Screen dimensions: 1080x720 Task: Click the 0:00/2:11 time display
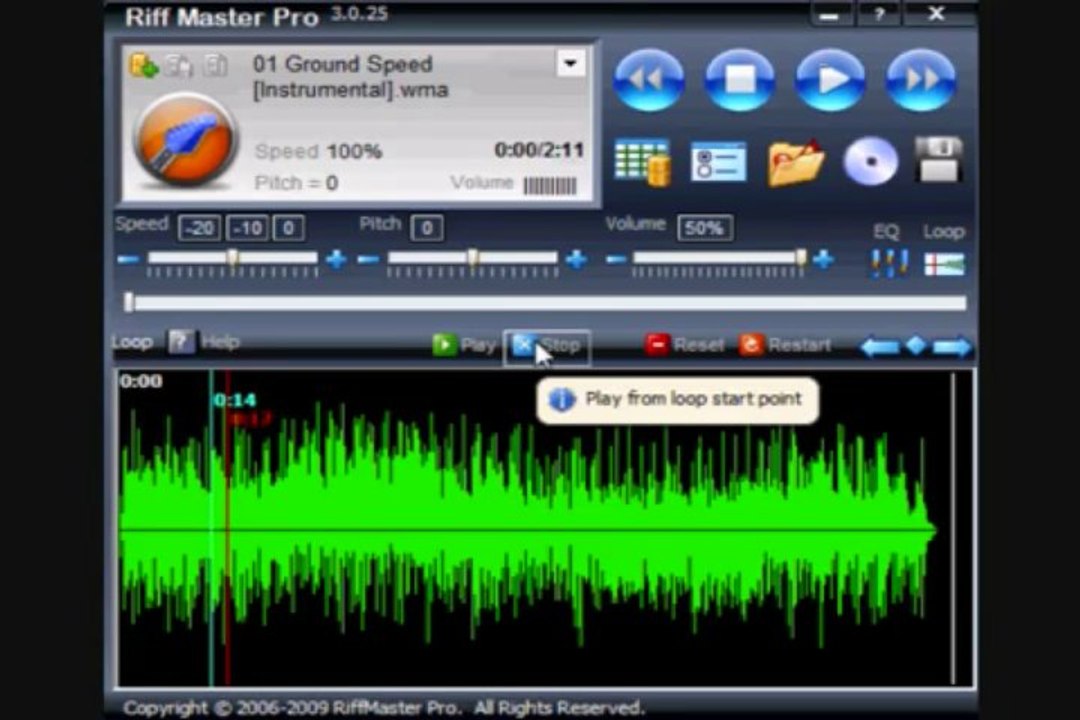(539, 150)
